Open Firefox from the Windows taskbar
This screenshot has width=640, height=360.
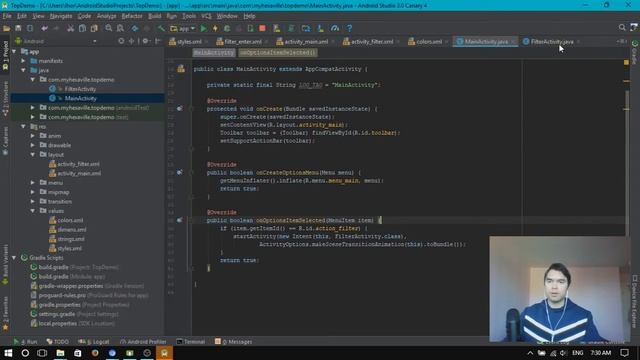[x=95, y=353]
